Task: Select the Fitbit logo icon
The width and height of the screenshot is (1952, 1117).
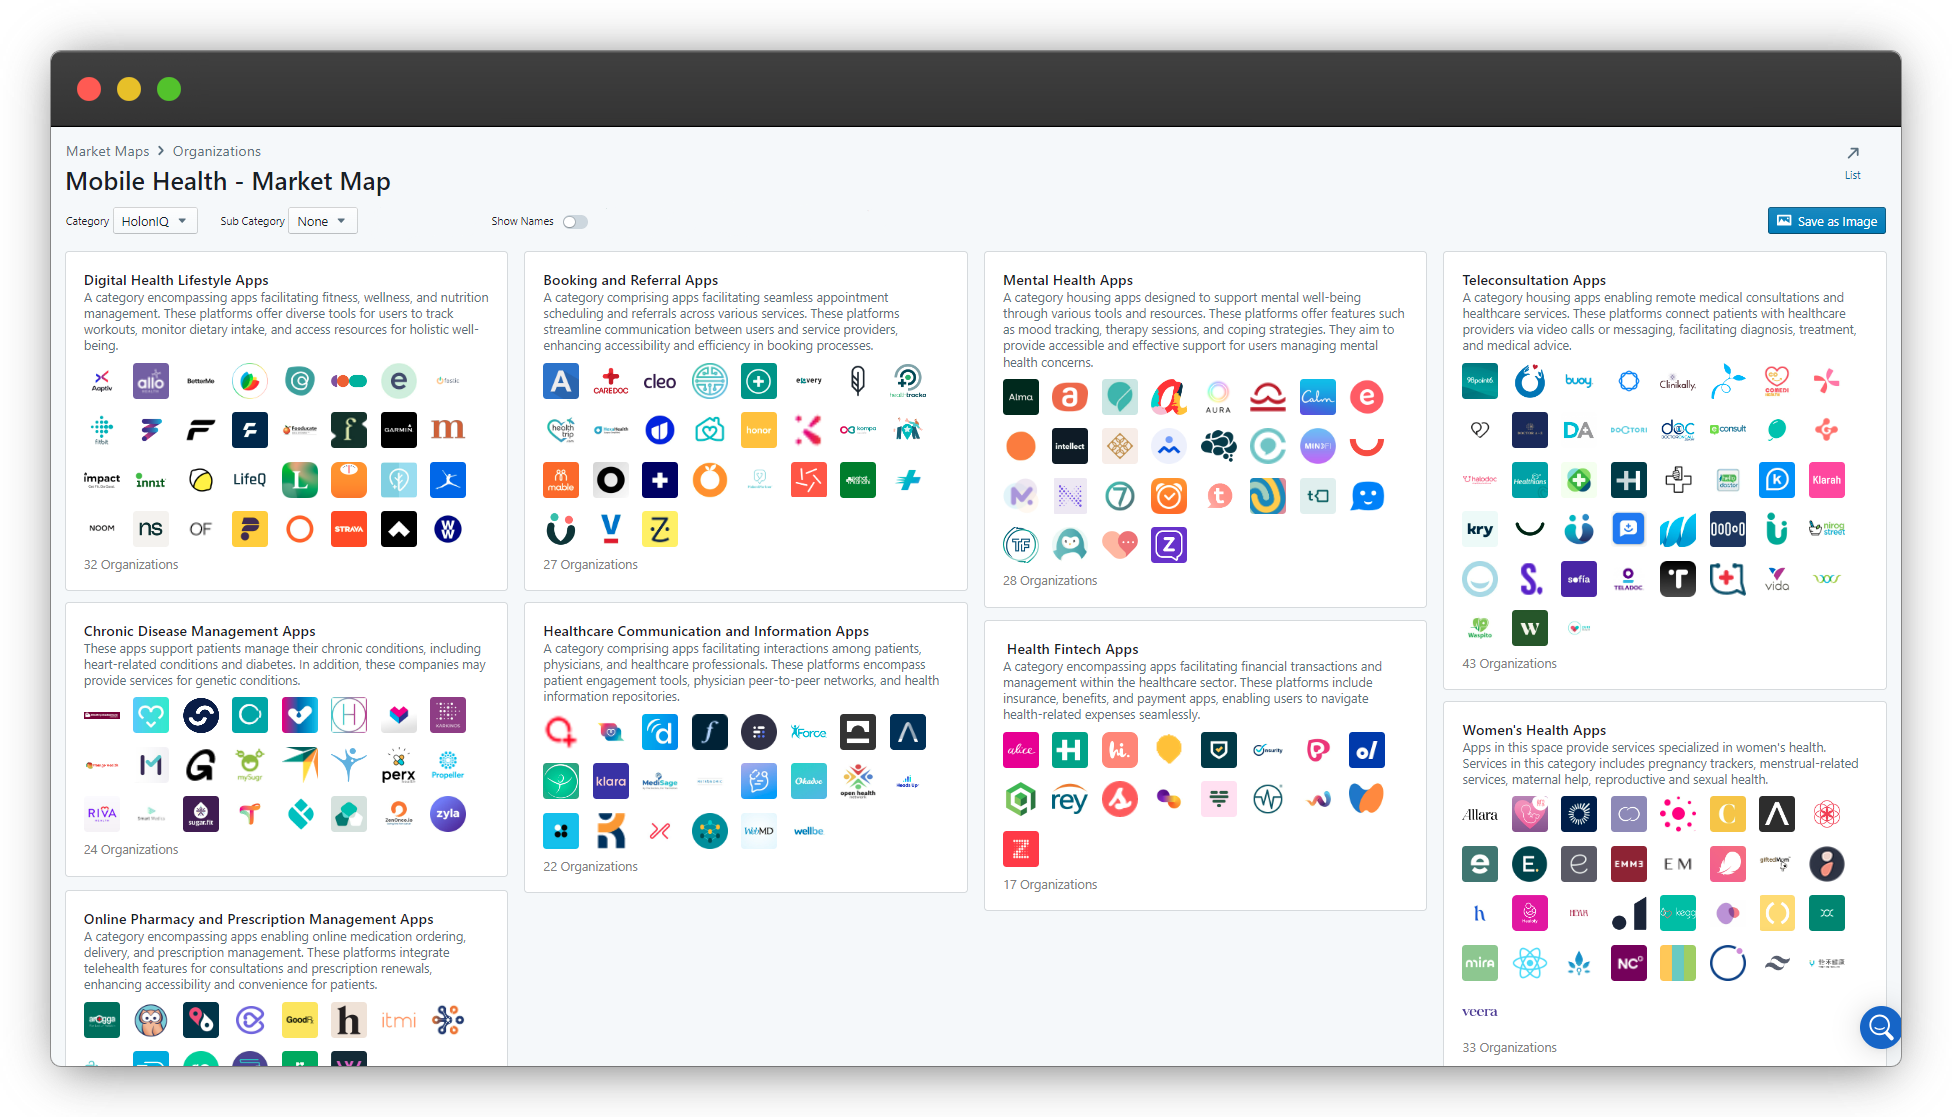Action: (x=102, y=430)
